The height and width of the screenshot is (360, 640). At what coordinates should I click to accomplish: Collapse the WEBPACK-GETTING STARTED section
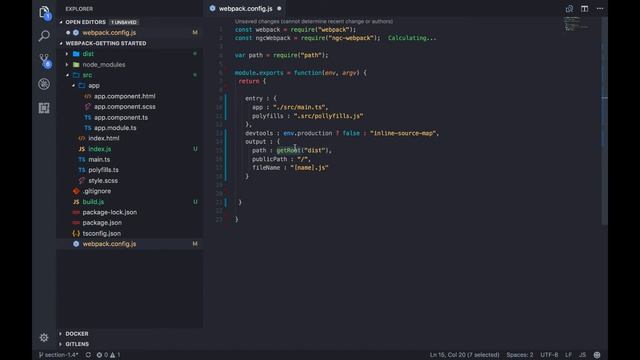106,43
